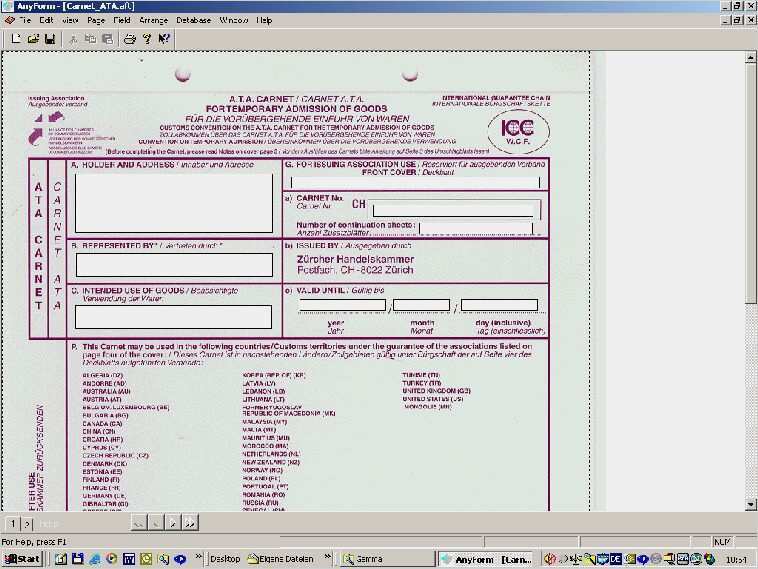The width and height of the screenshot is (758, 569).
Task: Click the Word quick launch icon
Action: tap(129, 559)
